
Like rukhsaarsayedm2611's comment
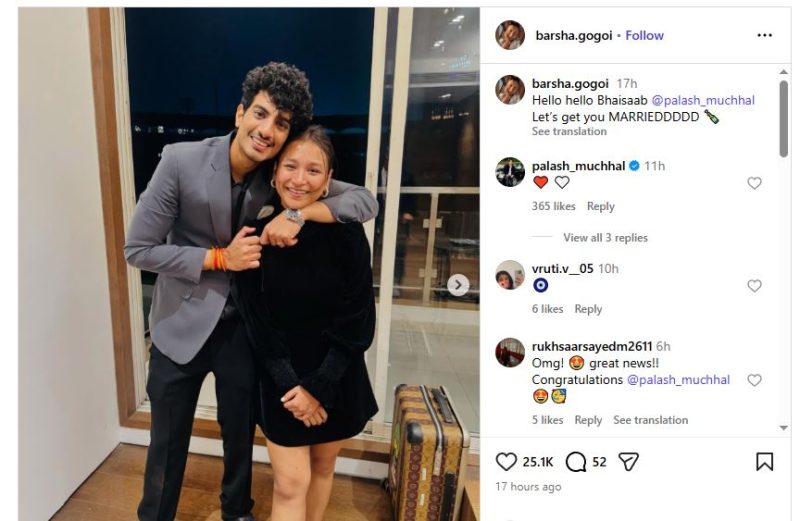(x=754, y=380)
